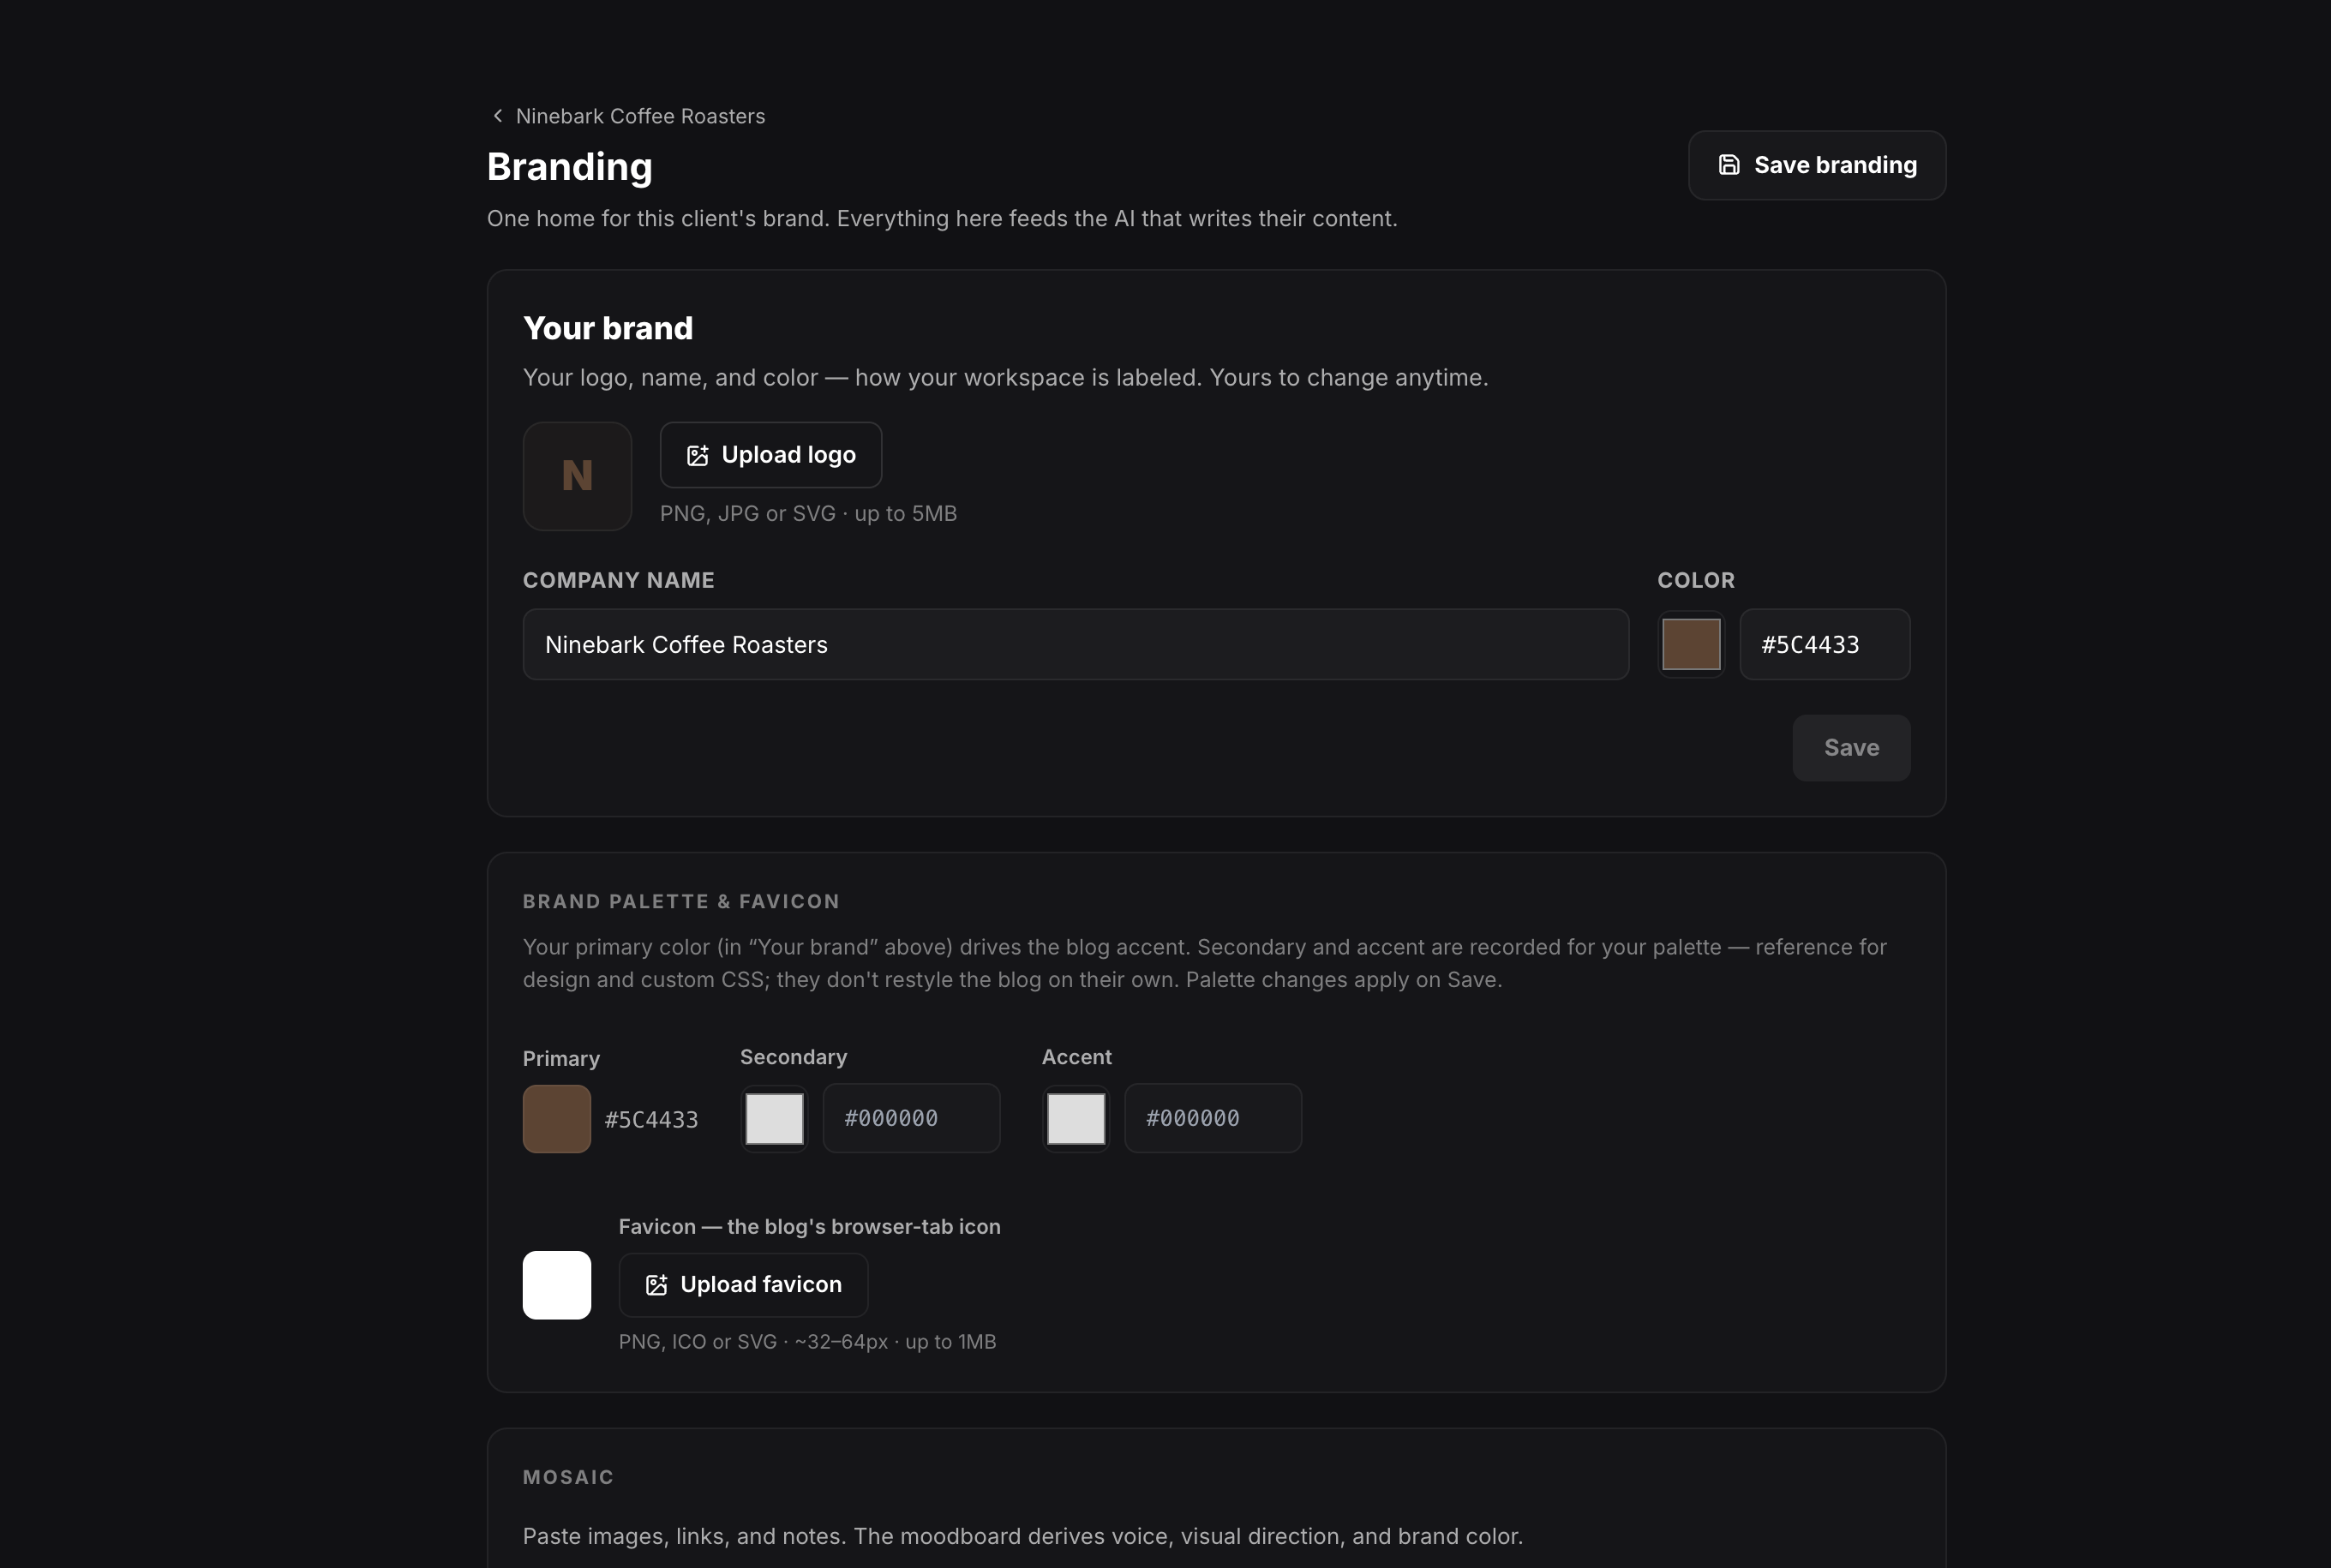
Task: Click the Save branding button
Action: (1817, 165)
